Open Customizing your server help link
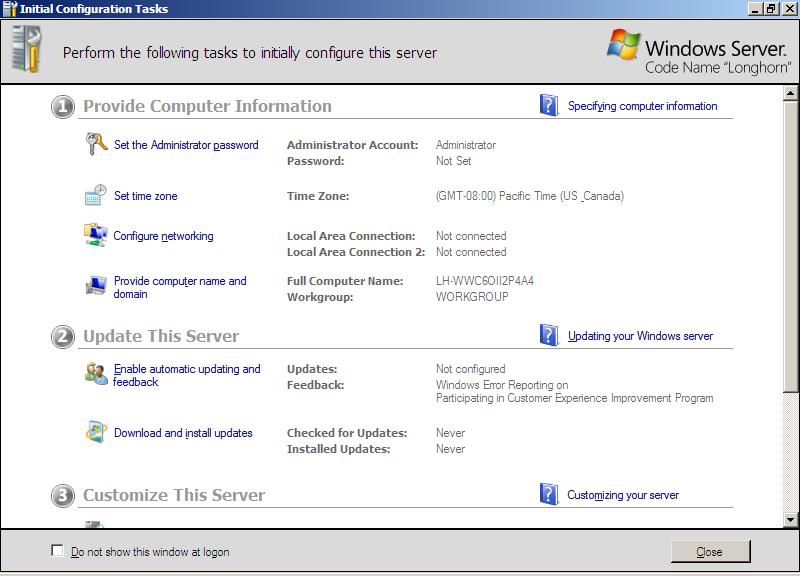The height and width of the screenshot is (576, 800). tap(623, 495)
